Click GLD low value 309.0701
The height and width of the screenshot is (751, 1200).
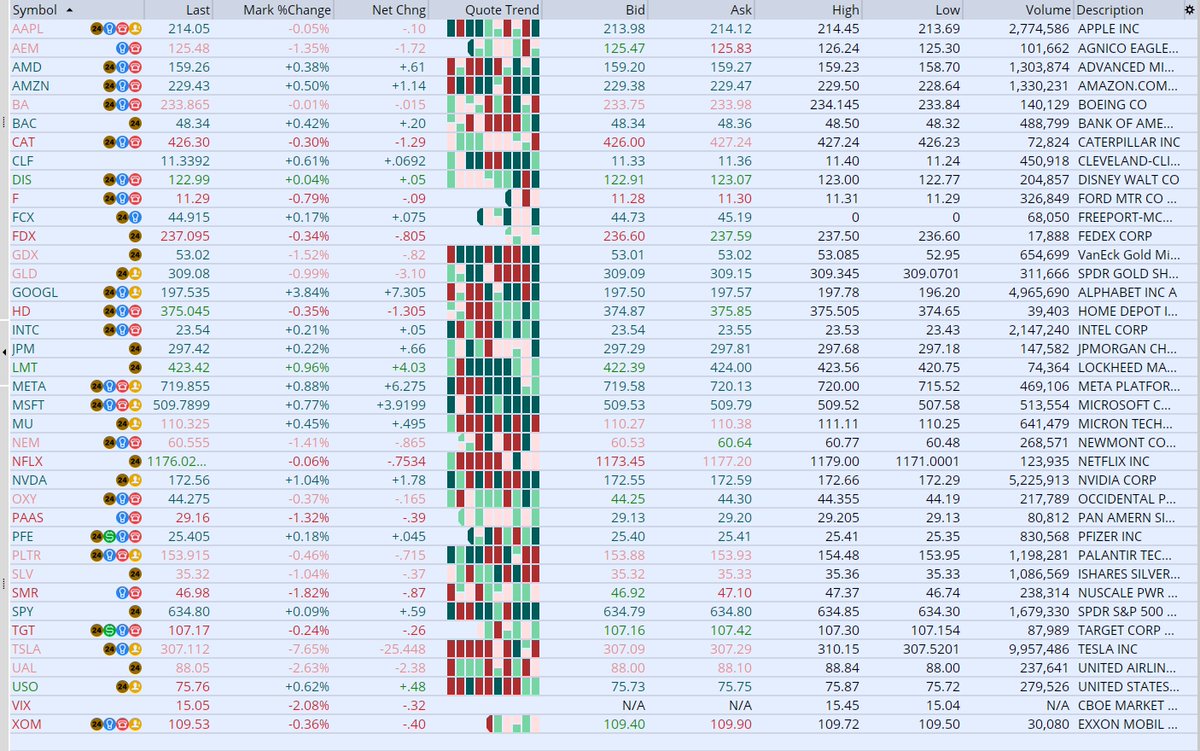[932, 273]
